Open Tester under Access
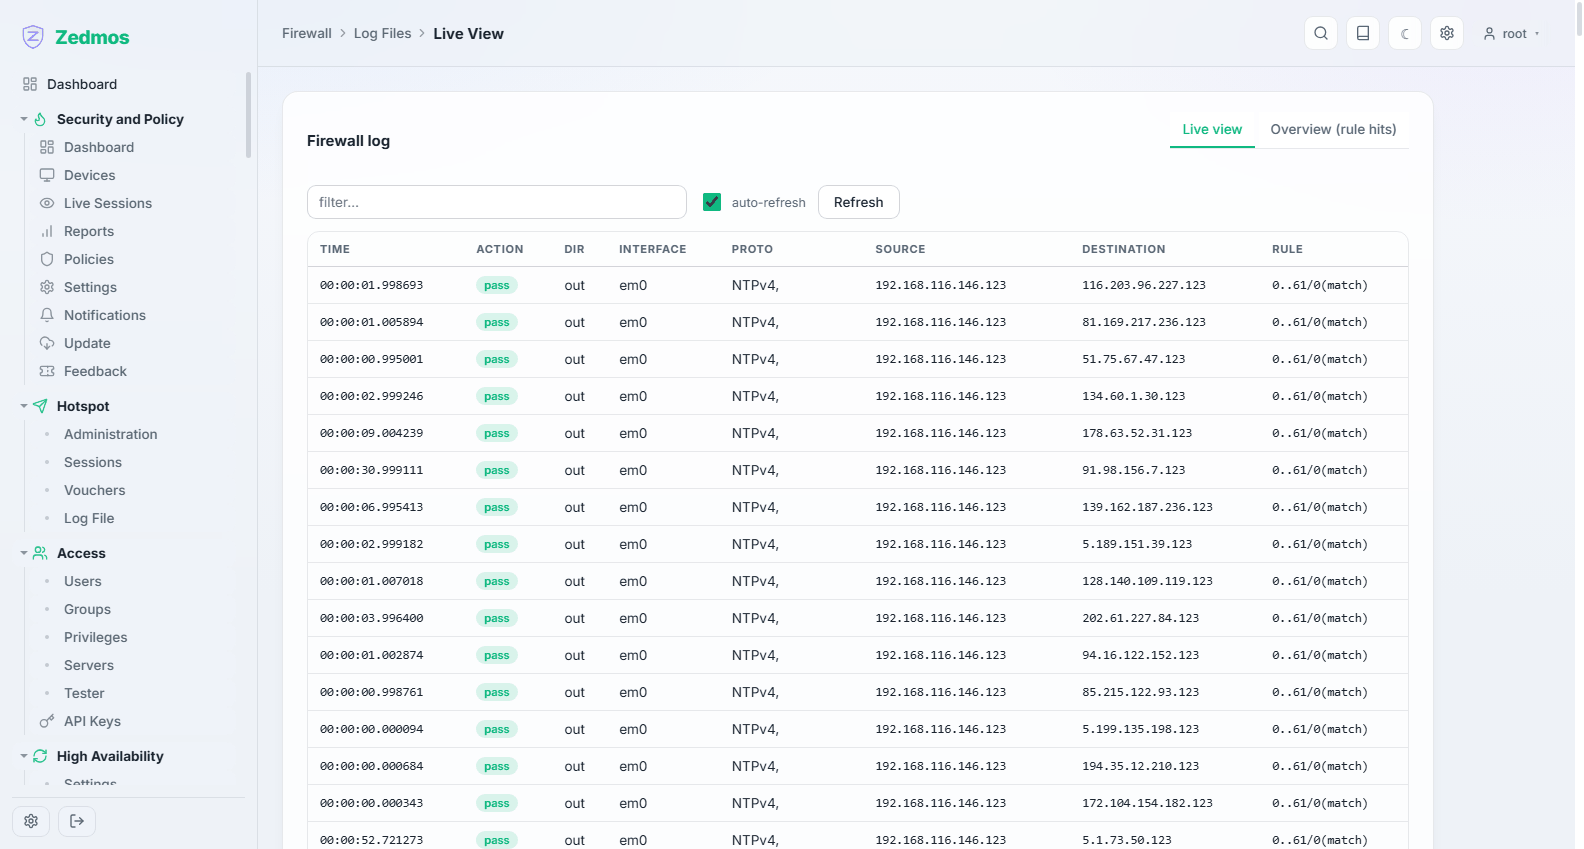This screenshot has width=1584, height=849. pyautogui.click(x=84, y=693)
